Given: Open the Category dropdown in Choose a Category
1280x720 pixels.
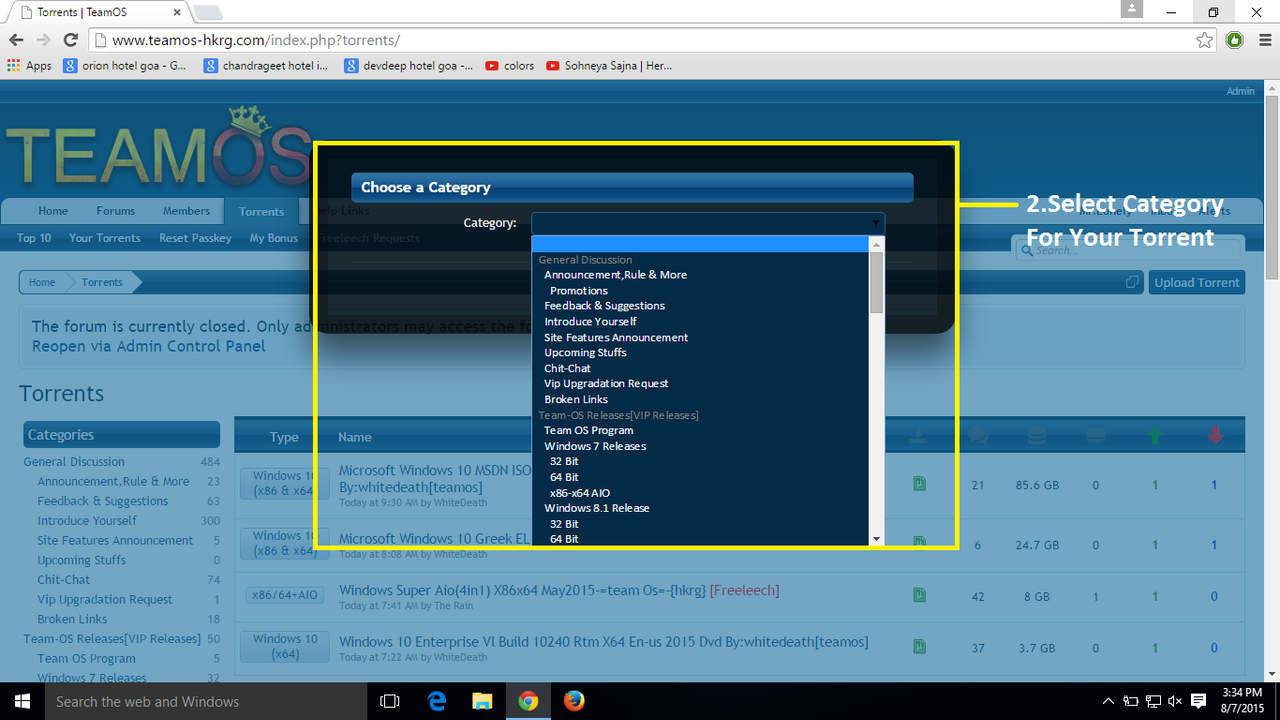Looking at the screenshot, I should [x=708, y=223].
